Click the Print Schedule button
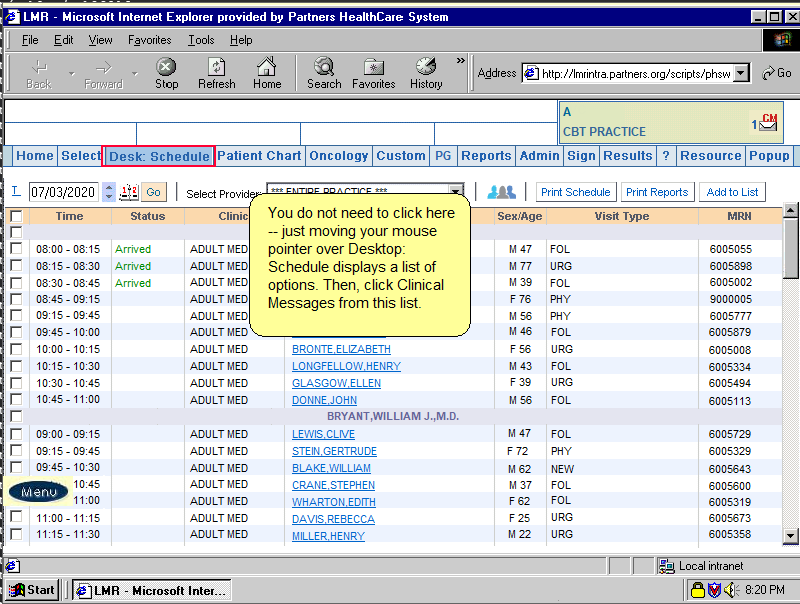This screenshot has width=800, height=604. tap(575, 192)
